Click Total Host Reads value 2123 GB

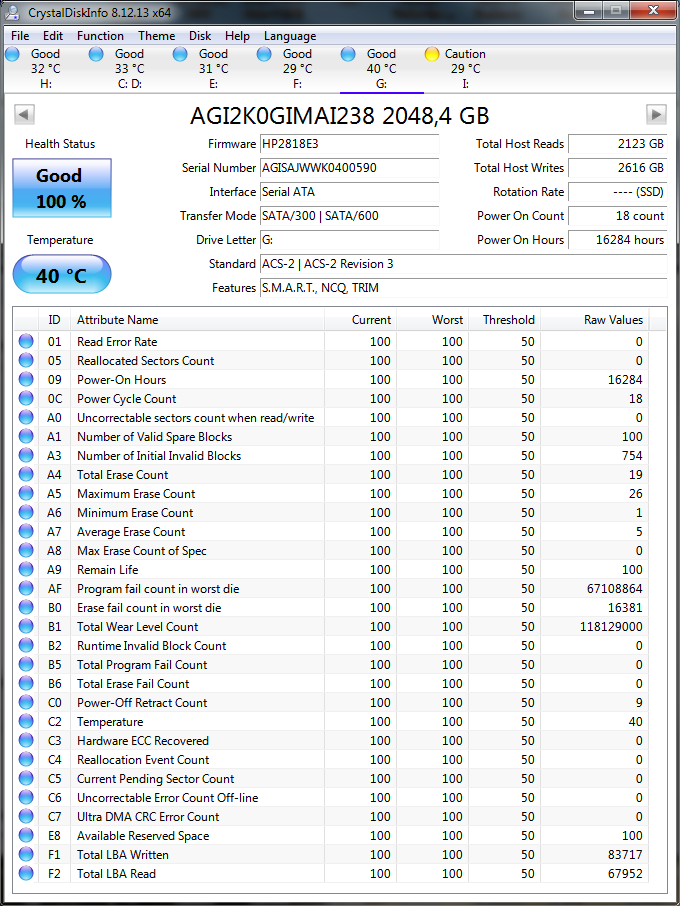pyautogui.click(x=618, y=144)
